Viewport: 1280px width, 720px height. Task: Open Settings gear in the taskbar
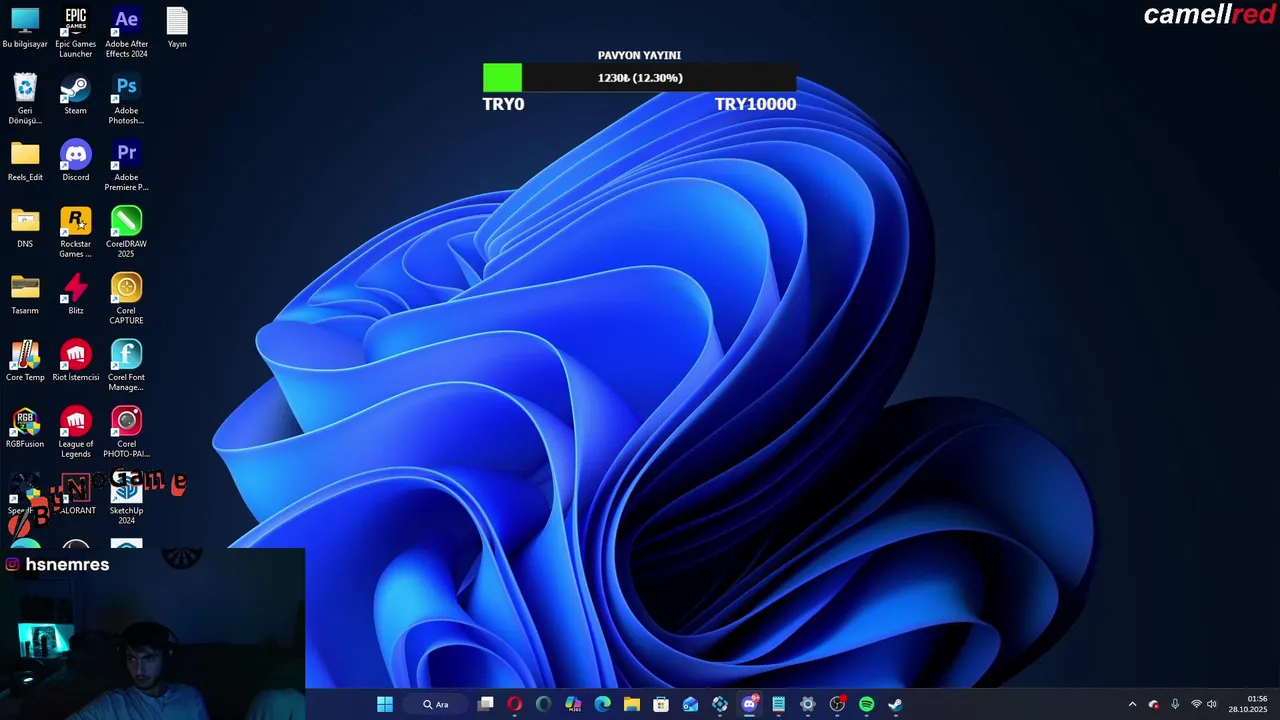pos(808,704)
